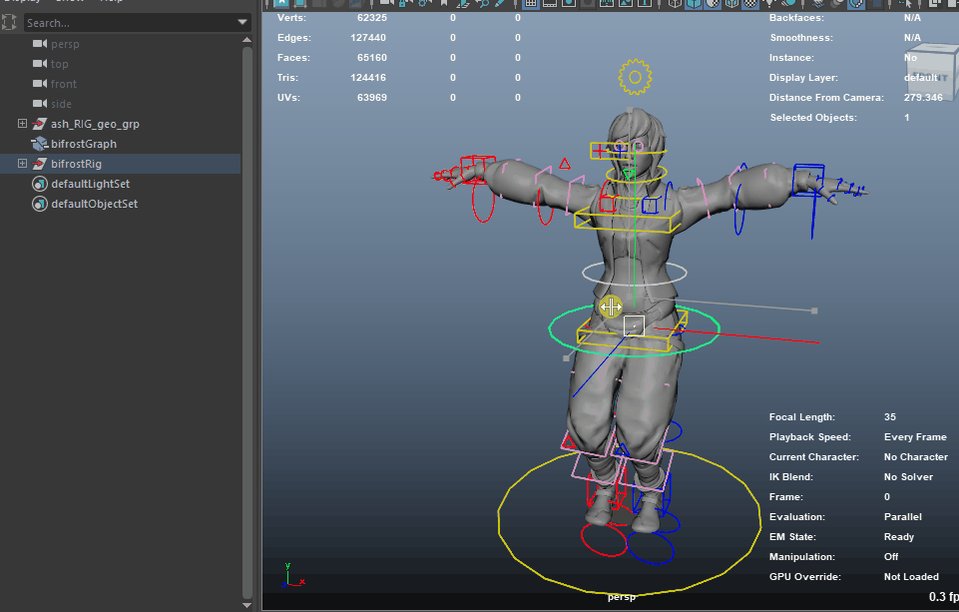
Task: Click the ash_RIG_geo_grp reference icon
Action: pyautogui.click(x=40, y=124)
